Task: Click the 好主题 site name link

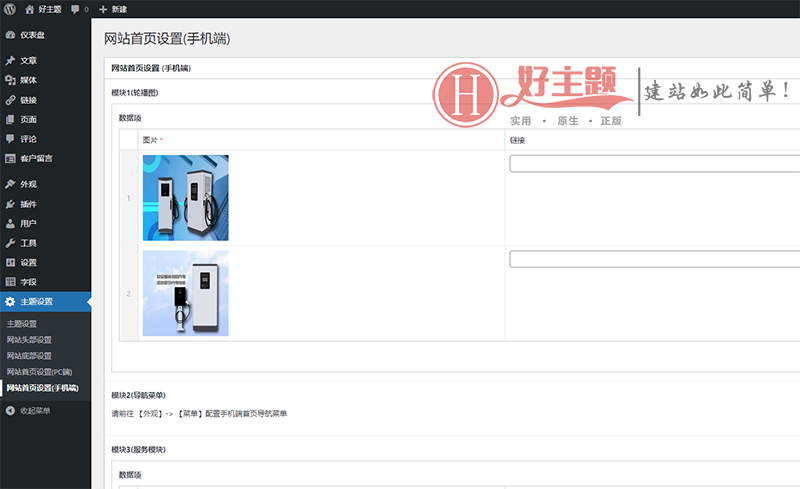Action: pos(49,9)
